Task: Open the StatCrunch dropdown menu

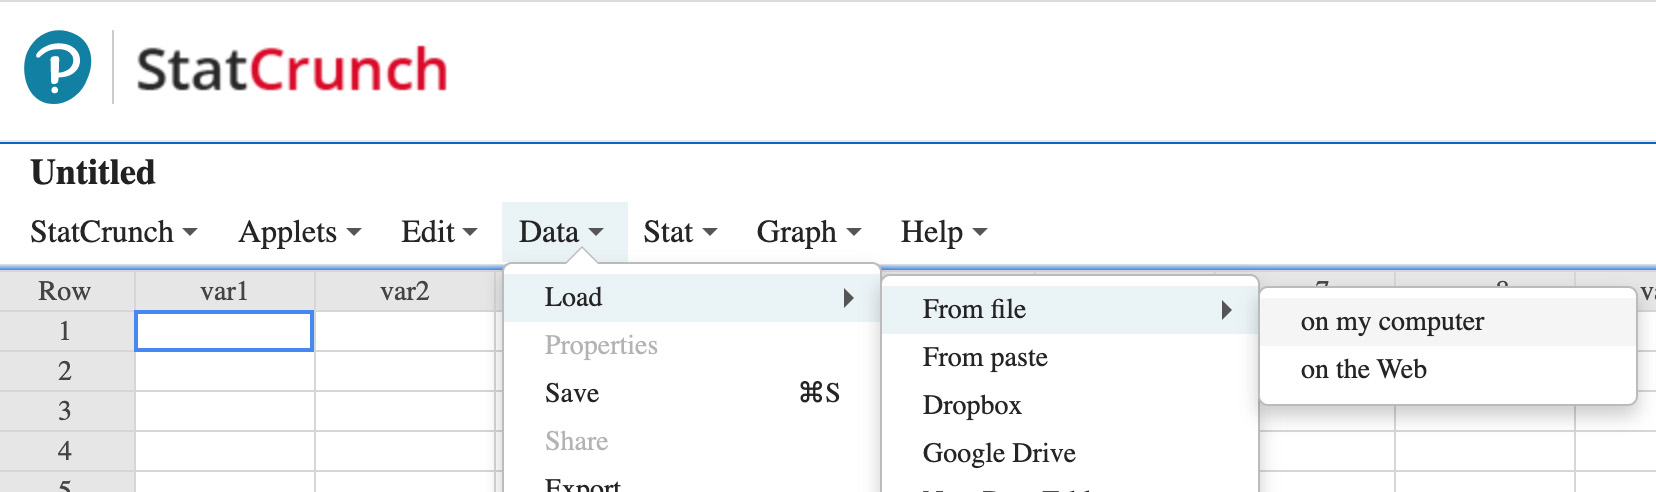Action: pyautogui.click(x=113, y=232)
